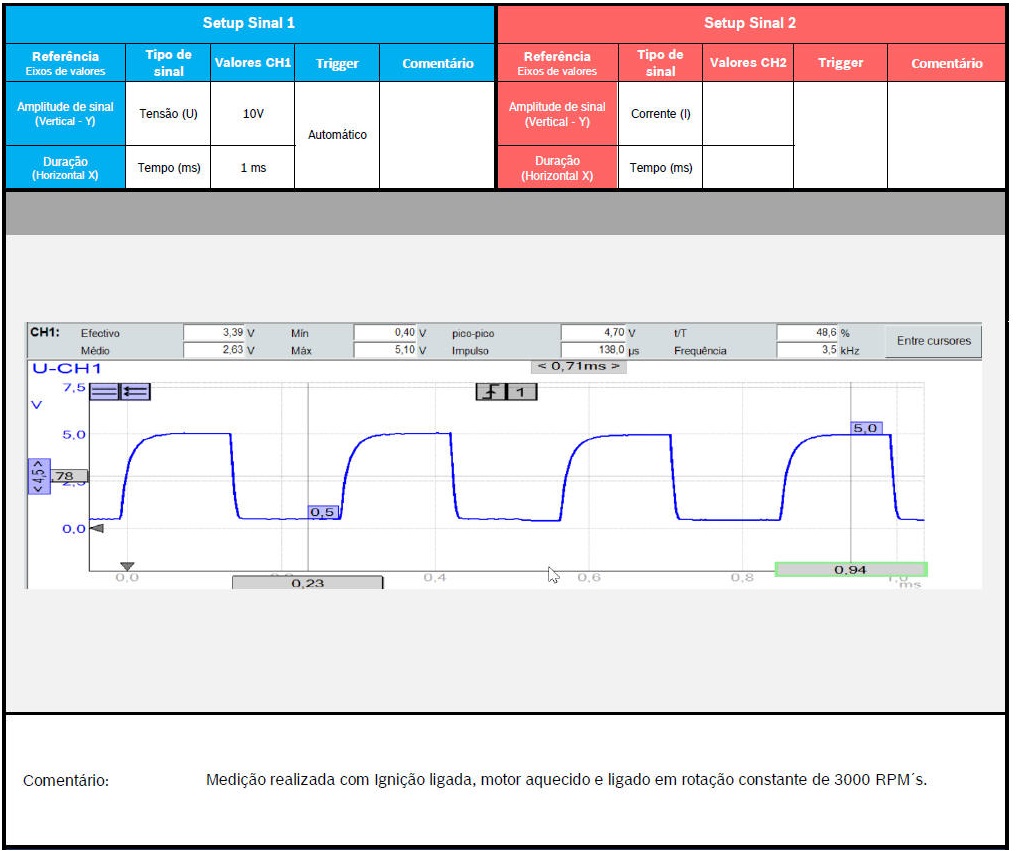Click the vertical <4,5> cursor difference tag
1017x851 pixels.
39,476
